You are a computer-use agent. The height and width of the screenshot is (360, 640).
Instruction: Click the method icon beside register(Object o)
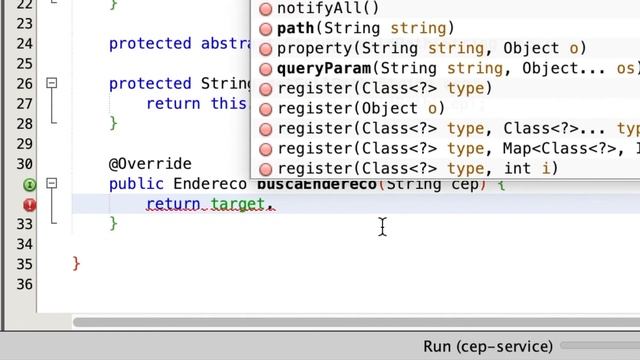266,109
